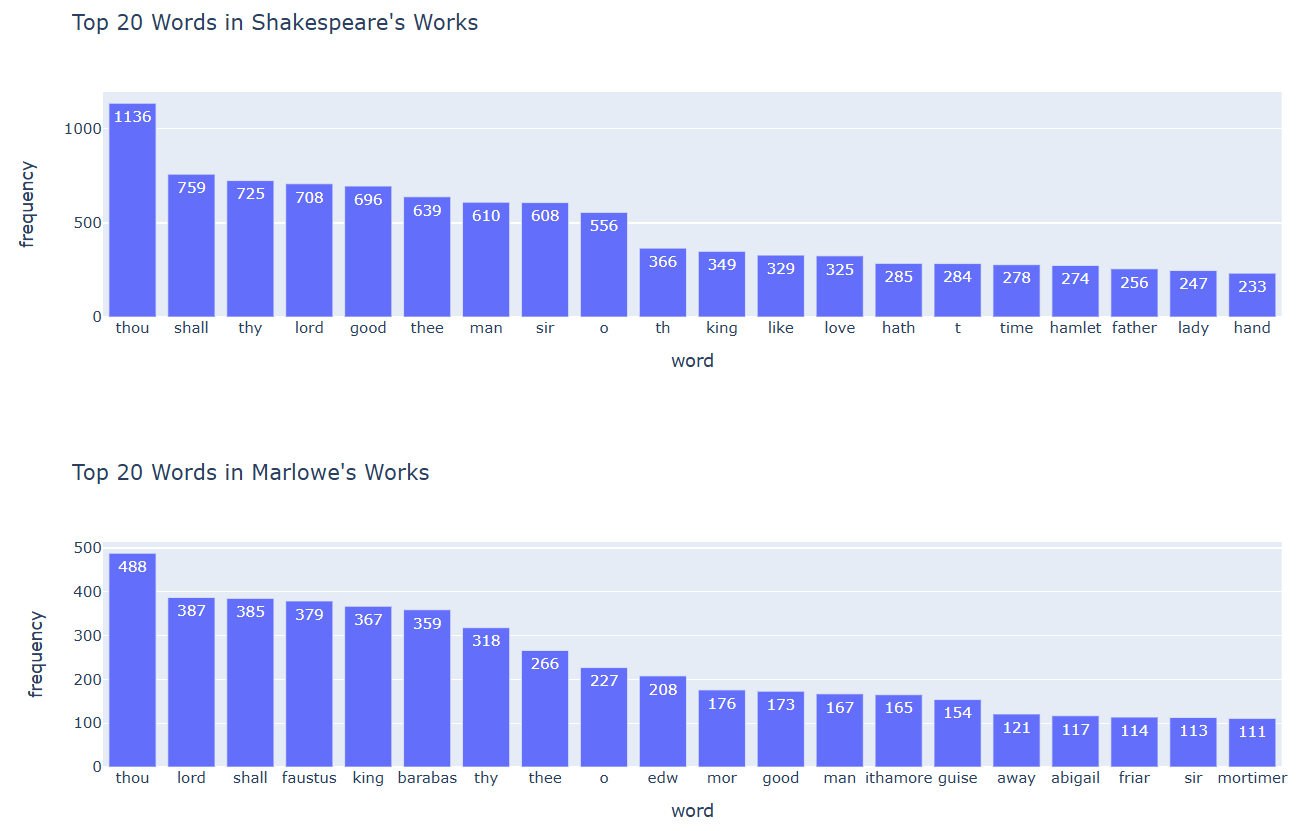Screen dimensions: 1311x831
Task: Click the 'hath' bar showing 285
Action: point(898,290)
